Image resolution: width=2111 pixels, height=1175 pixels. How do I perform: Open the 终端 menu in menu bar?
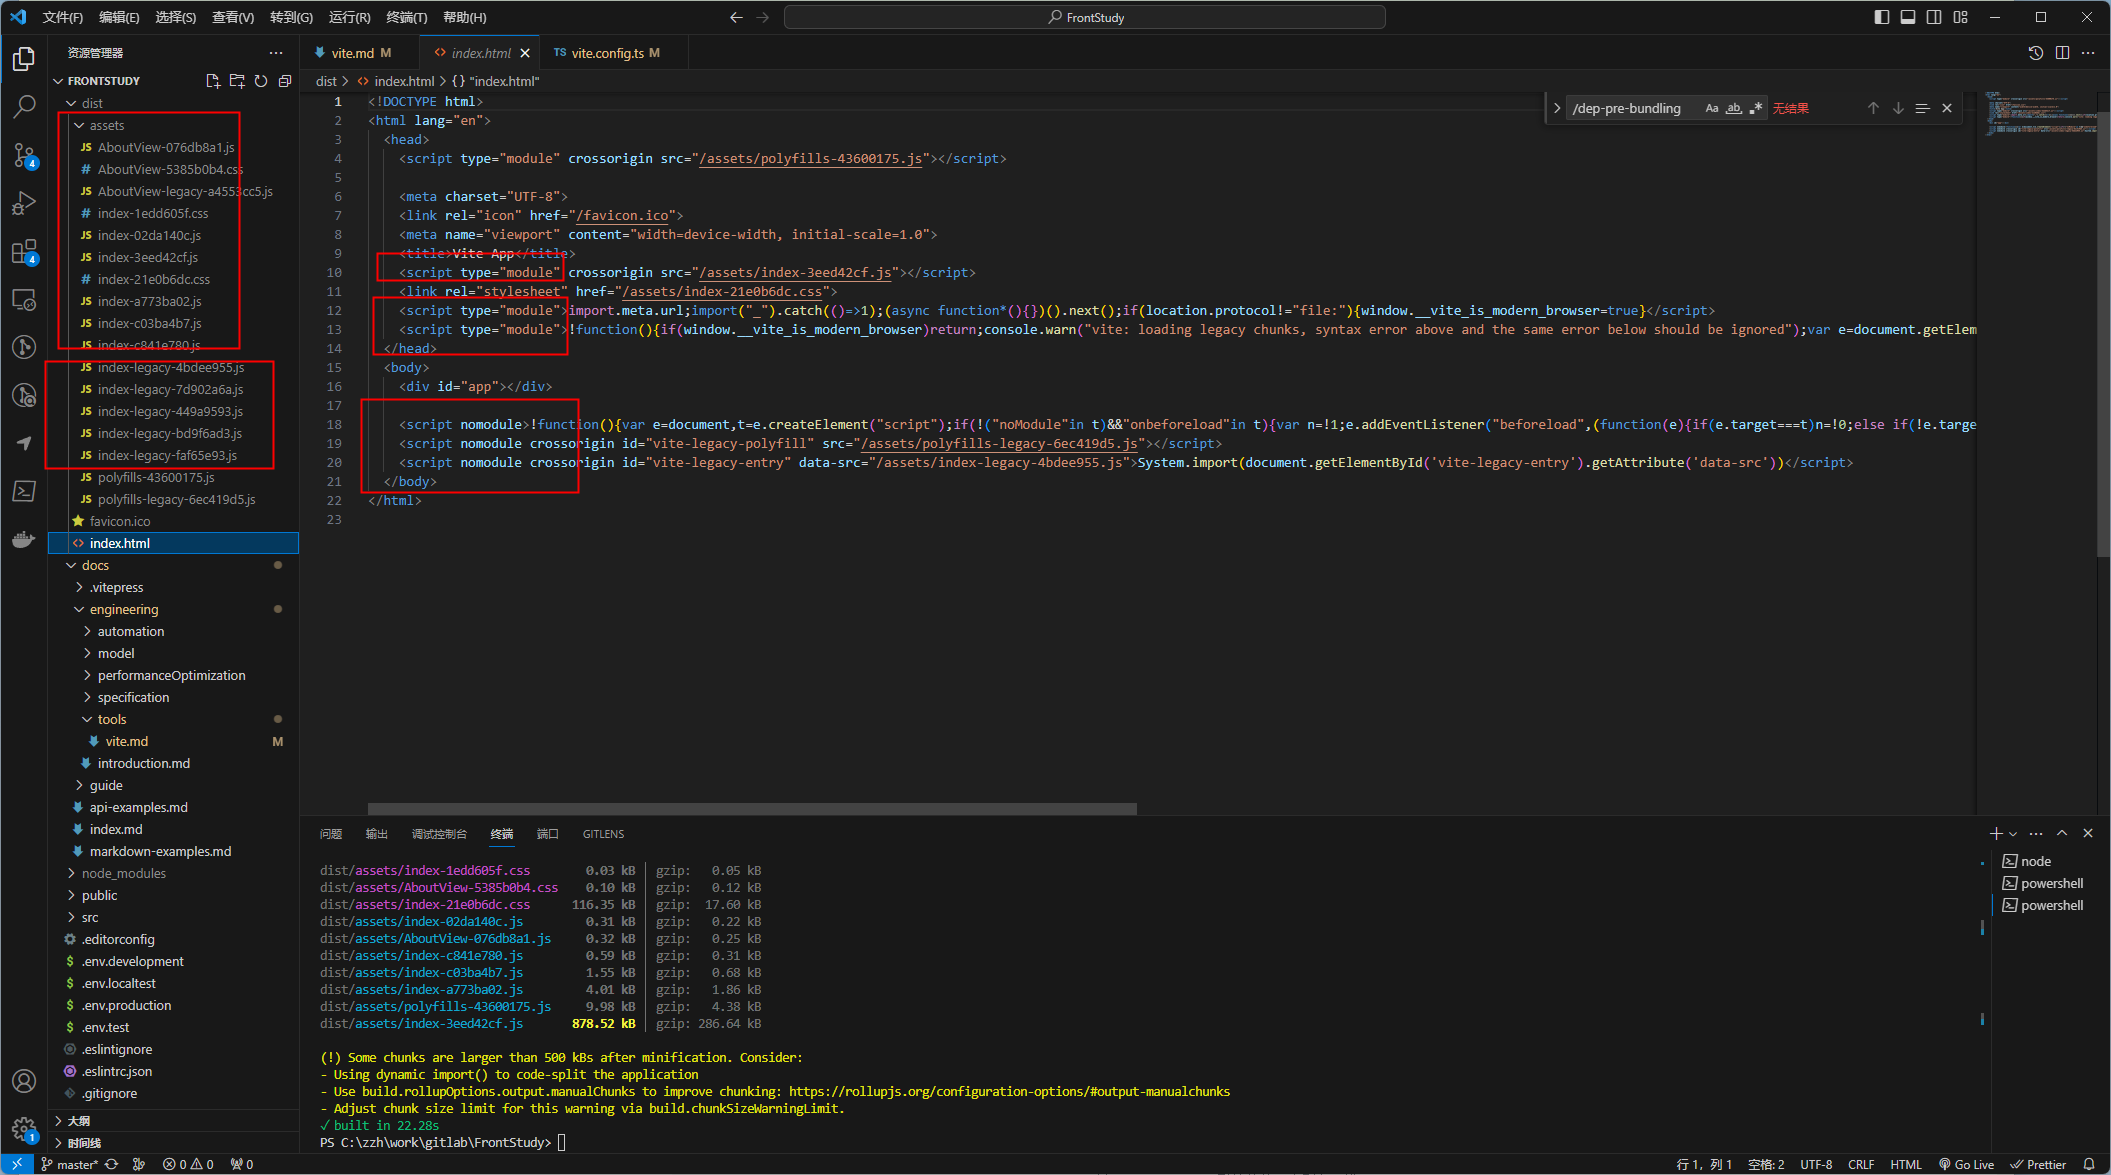(x=406, y=17)
